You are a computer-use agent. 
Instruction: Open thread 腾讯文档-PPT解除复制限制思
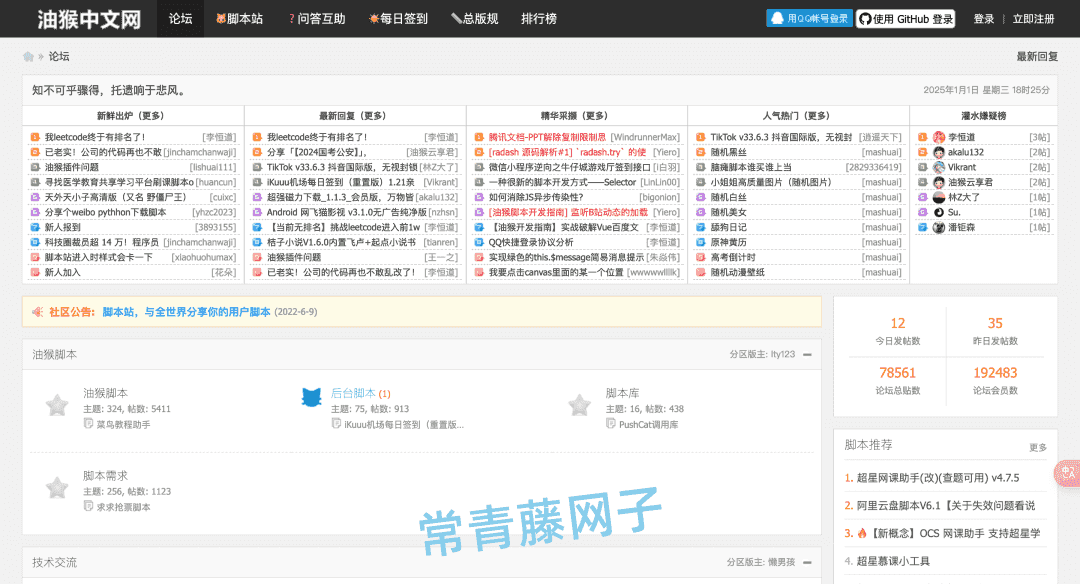(548, 137)
